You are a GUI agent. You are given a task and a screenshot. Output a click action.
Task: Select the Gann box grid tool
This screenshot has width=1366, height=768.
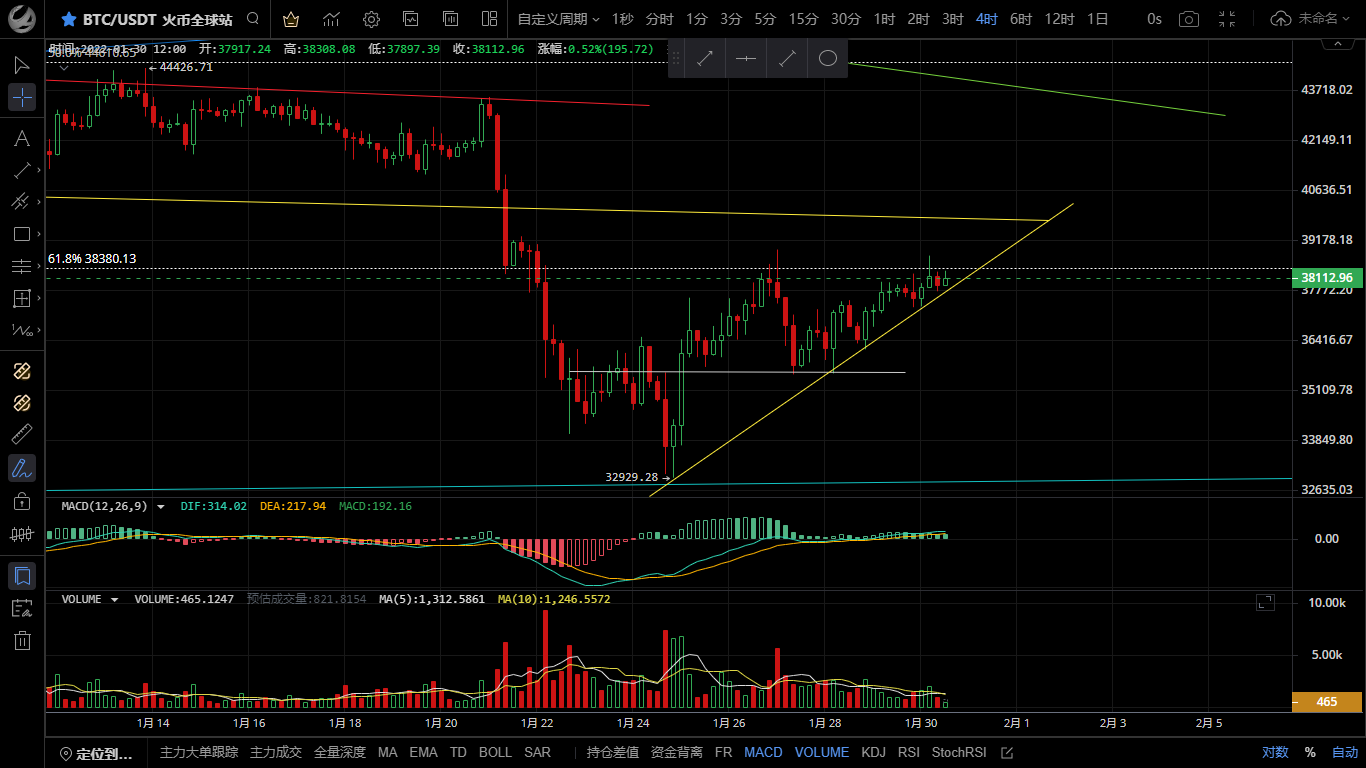coord(22,298)
